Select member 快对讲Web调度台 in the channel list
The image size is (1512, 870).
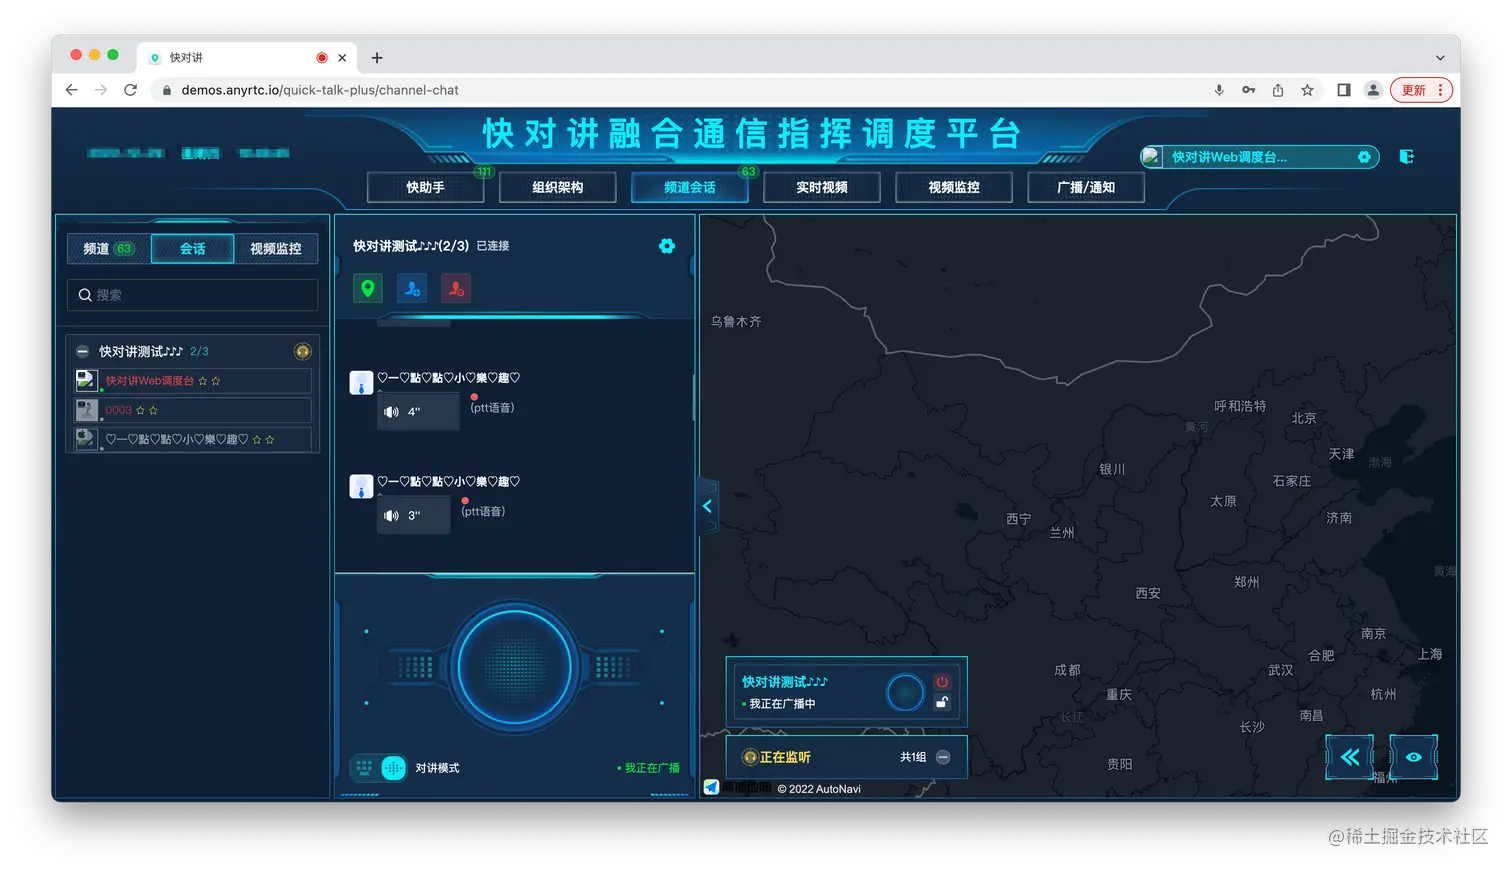point(193,381)
